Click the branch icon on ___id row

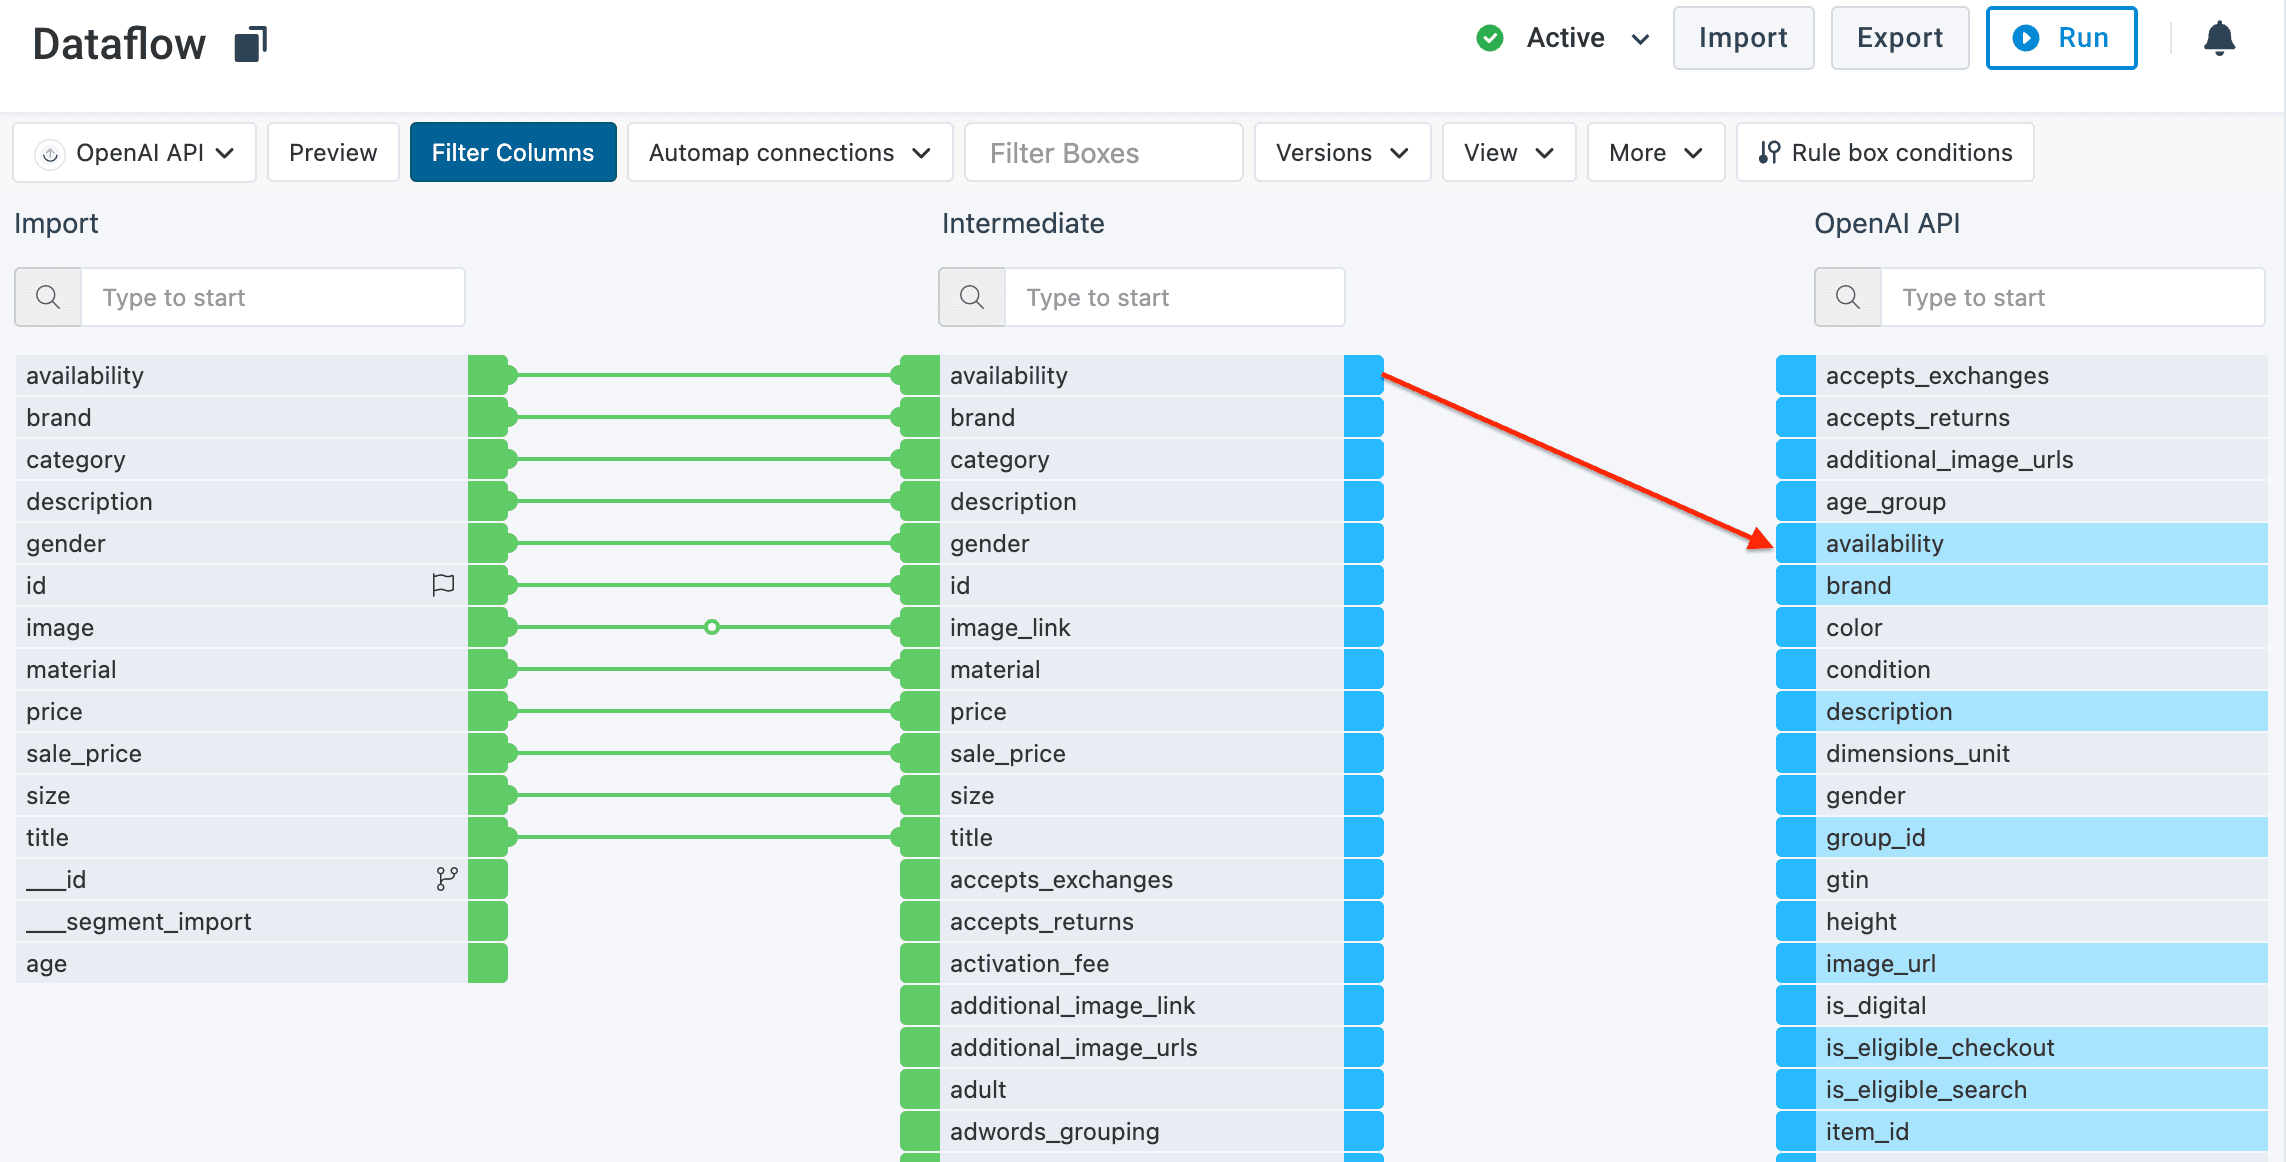point(446,879)
